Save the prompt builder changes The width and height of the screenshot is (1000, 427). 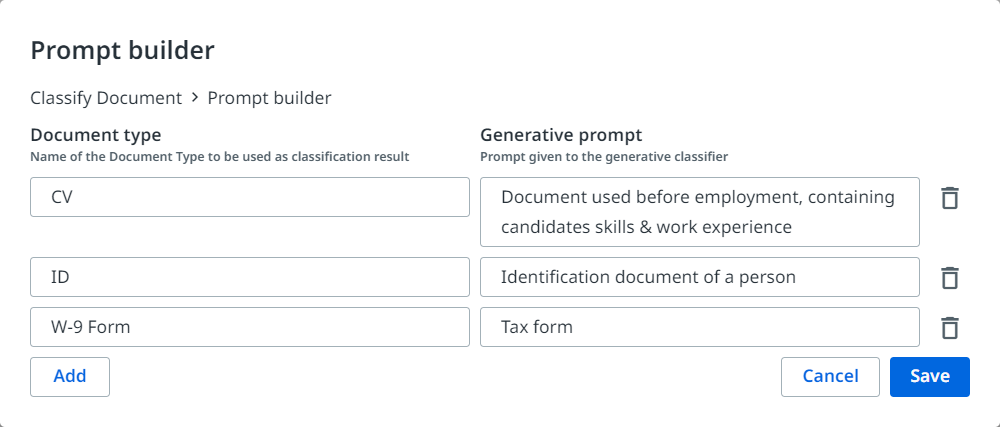point(929,377)
